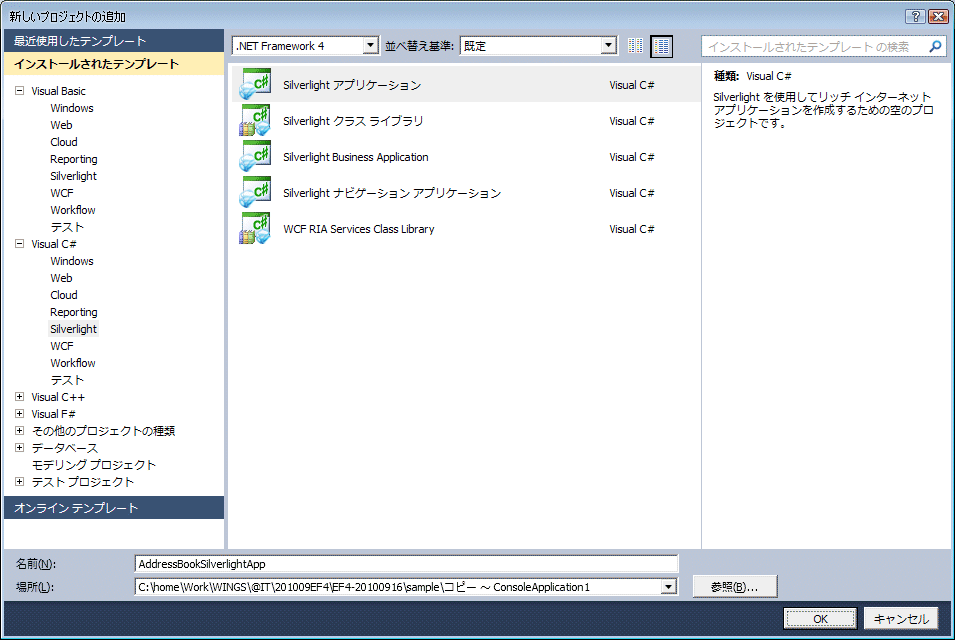Select Reporting under Visual Basic

[74, 159]
